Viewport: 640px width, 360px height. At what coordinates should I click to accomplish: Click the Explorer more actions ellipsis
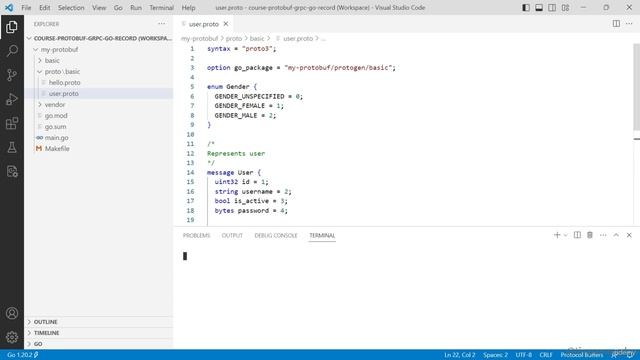(162, 24)
